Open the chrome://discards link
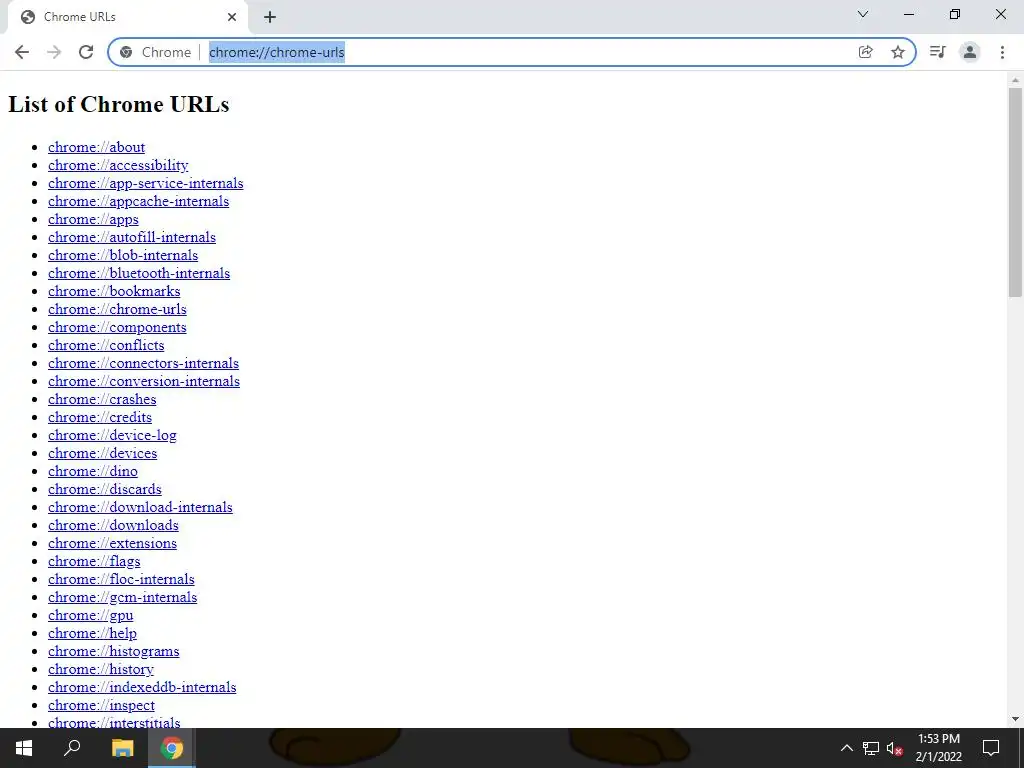 [x=104, y=488]
